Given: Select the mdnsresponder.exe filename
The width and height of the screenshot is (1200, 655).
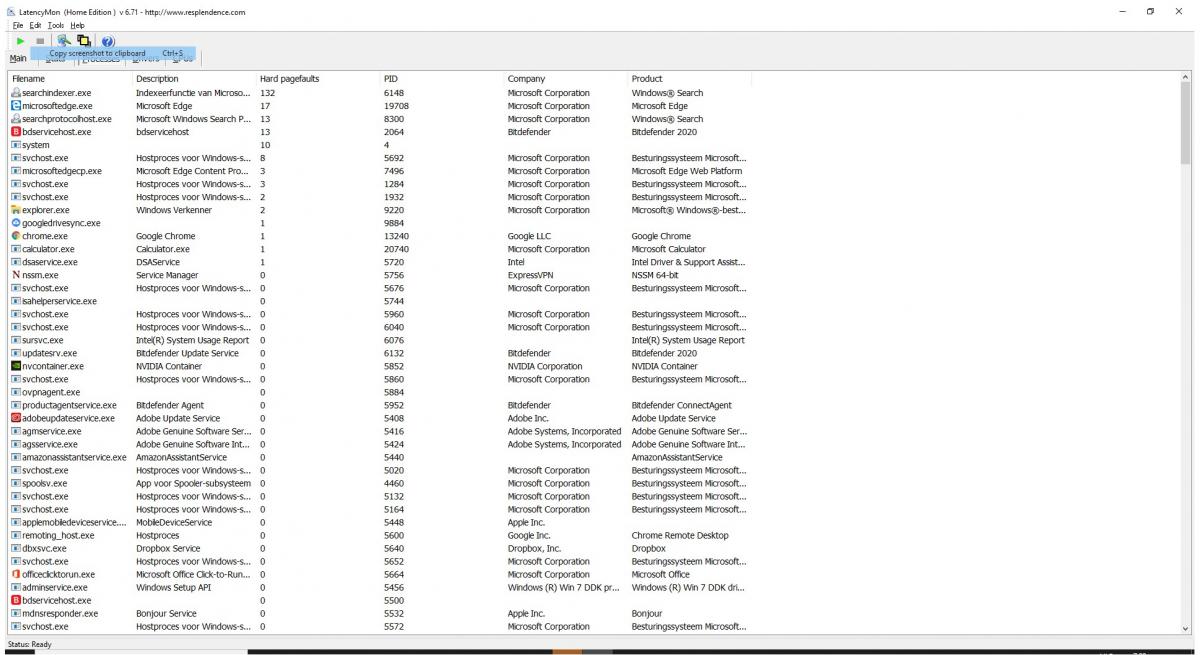Looking at the screenshot, I should click(x=60, y=613).
